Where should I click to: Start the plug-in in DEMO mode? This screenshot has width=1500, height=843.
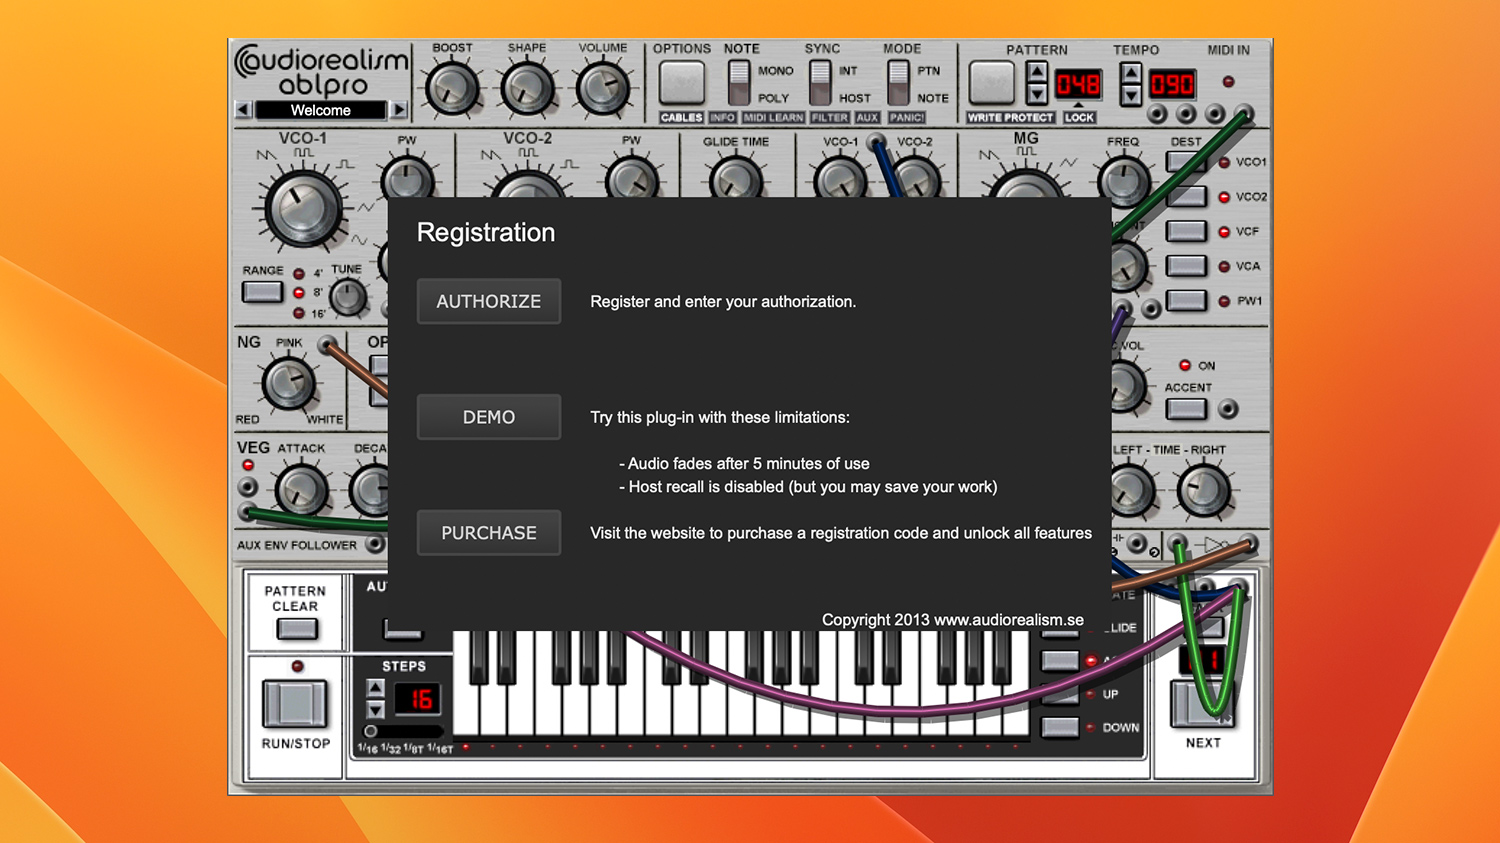[x=489, y=417]
